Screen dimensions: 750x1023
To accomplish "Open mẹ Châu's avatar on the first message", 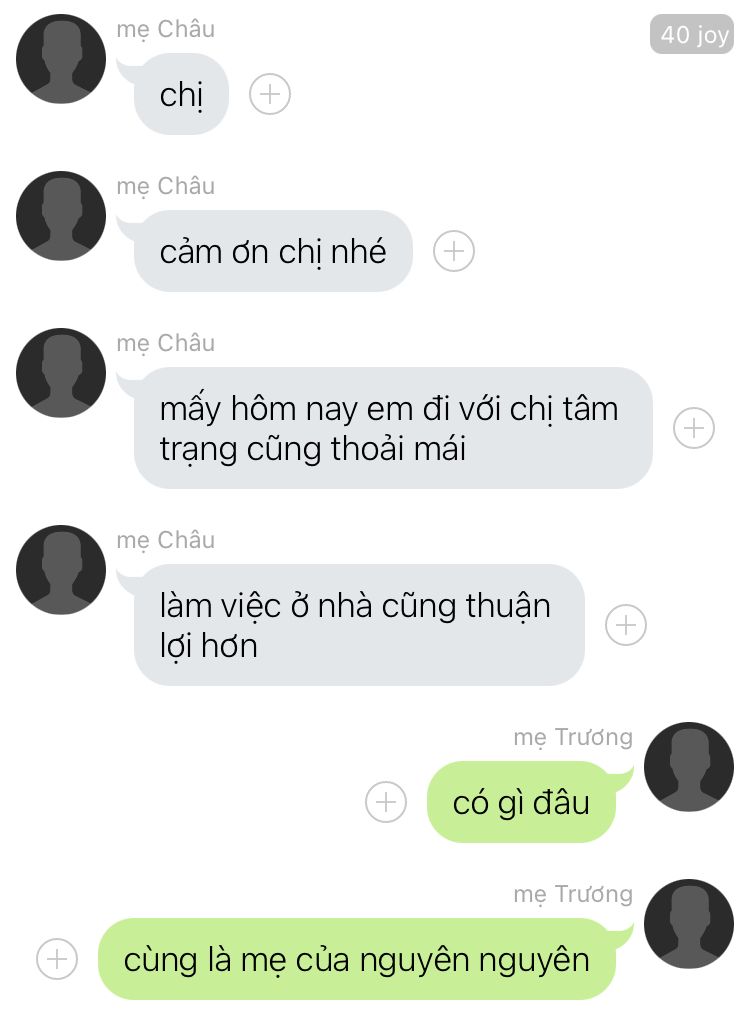I will [61, 59].
